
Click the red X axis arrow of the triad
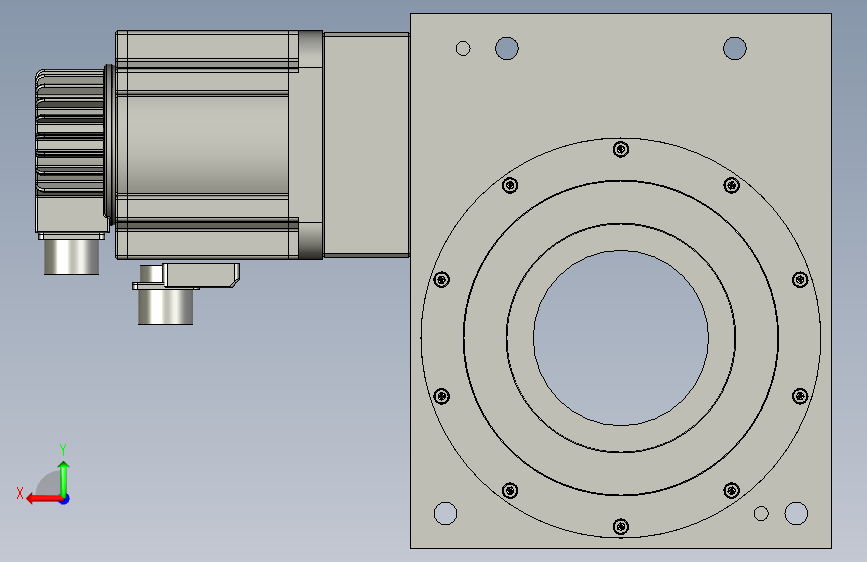point(44,499)
